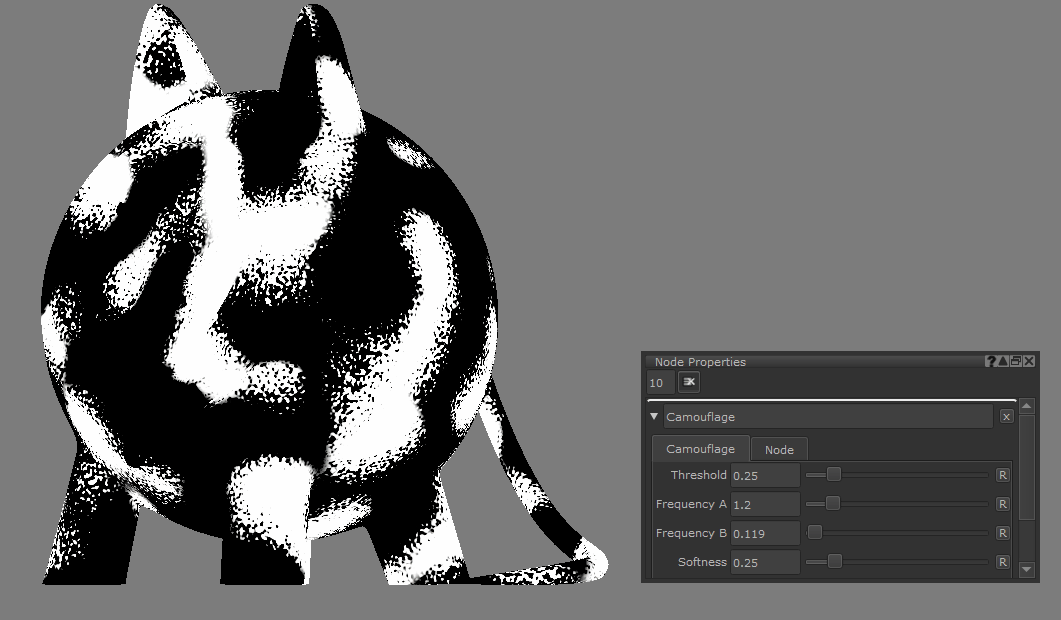Click the clear all node panels icon
The height and width of the screenshot is (620, 1061).
click(x=689, y=382)
